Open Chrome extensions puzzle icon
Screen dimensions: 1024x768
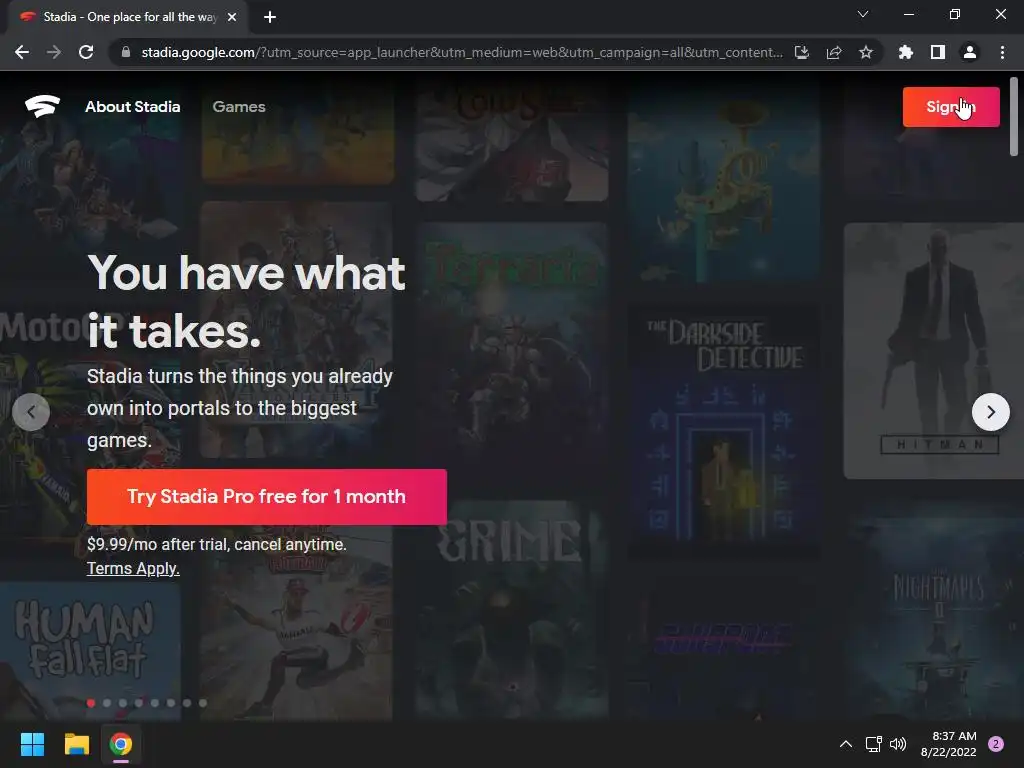coord(906,52)
